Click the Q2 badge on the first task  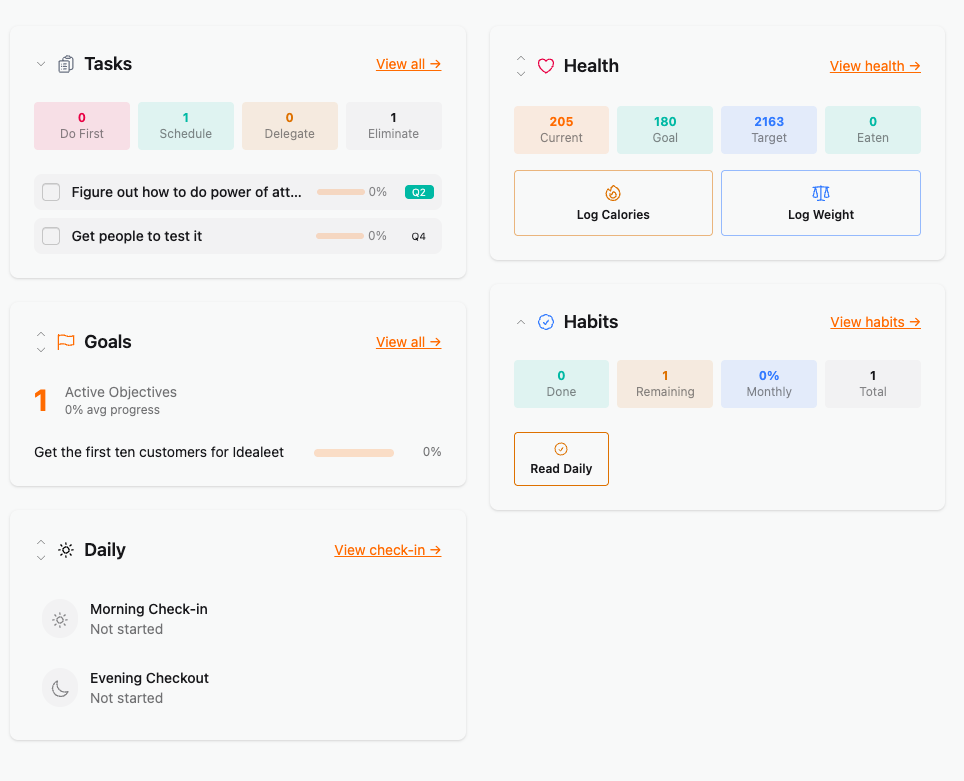click(x=419, y=191)
